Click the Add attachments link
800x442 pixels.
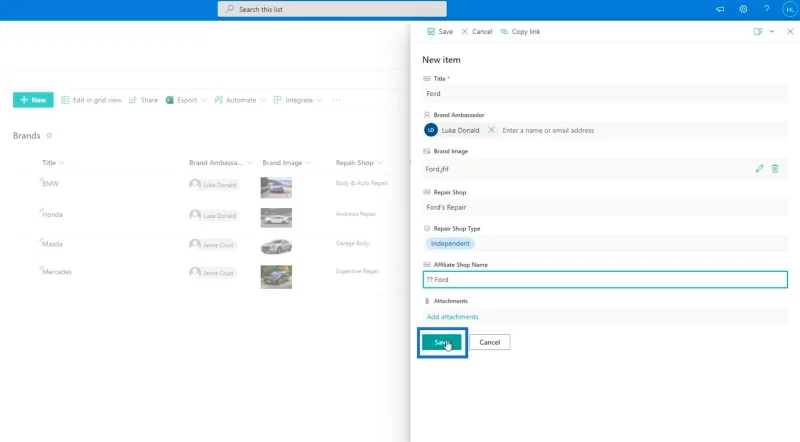tap(452, 317)
